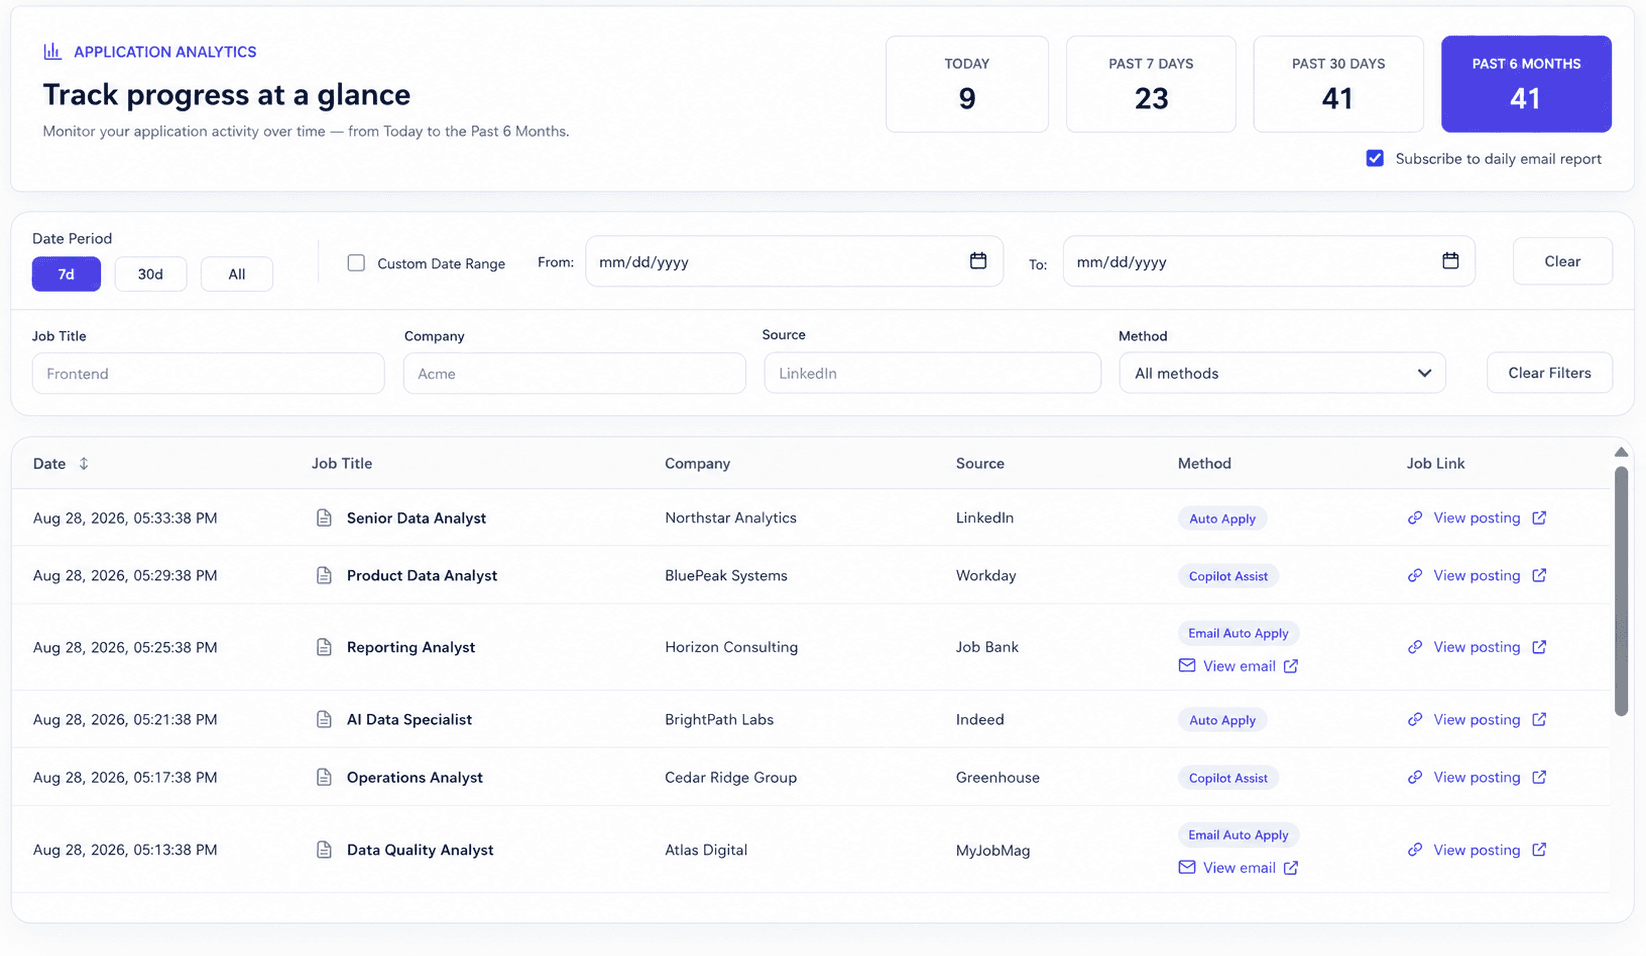Click the BrightPath Labs company cell
Viewport: 1646px width, 956px height.
[x=719, y=719]
